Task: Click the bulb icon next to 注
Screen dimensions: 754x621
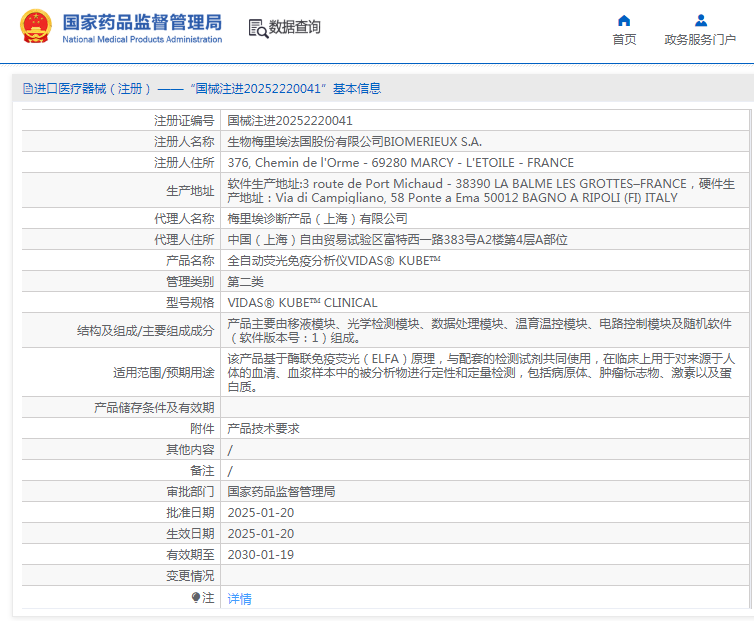Action: [196, 597]
